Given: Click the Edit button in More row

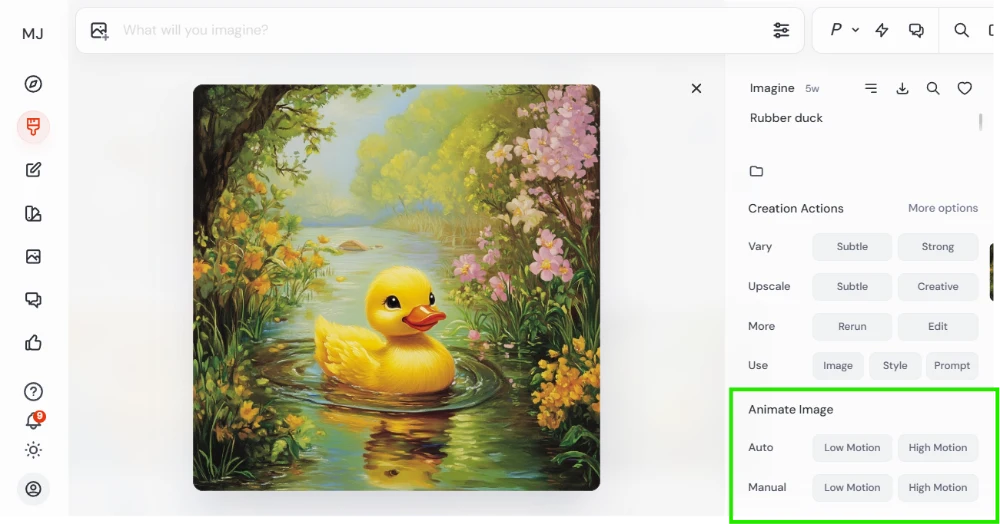Looking at the screenshot, I should click(x=938, y=326).
